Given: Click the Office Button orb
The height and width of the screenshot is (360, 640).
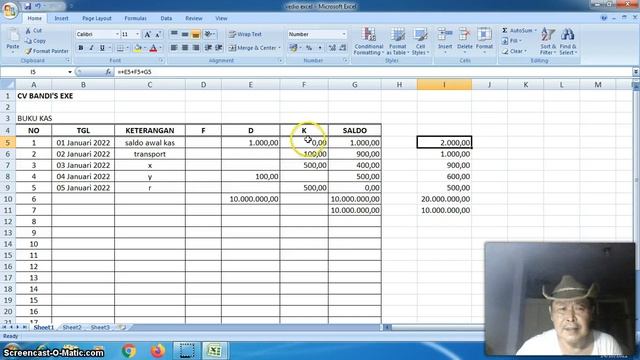Looking at the screenshot, I should click(x=10, y=10).
